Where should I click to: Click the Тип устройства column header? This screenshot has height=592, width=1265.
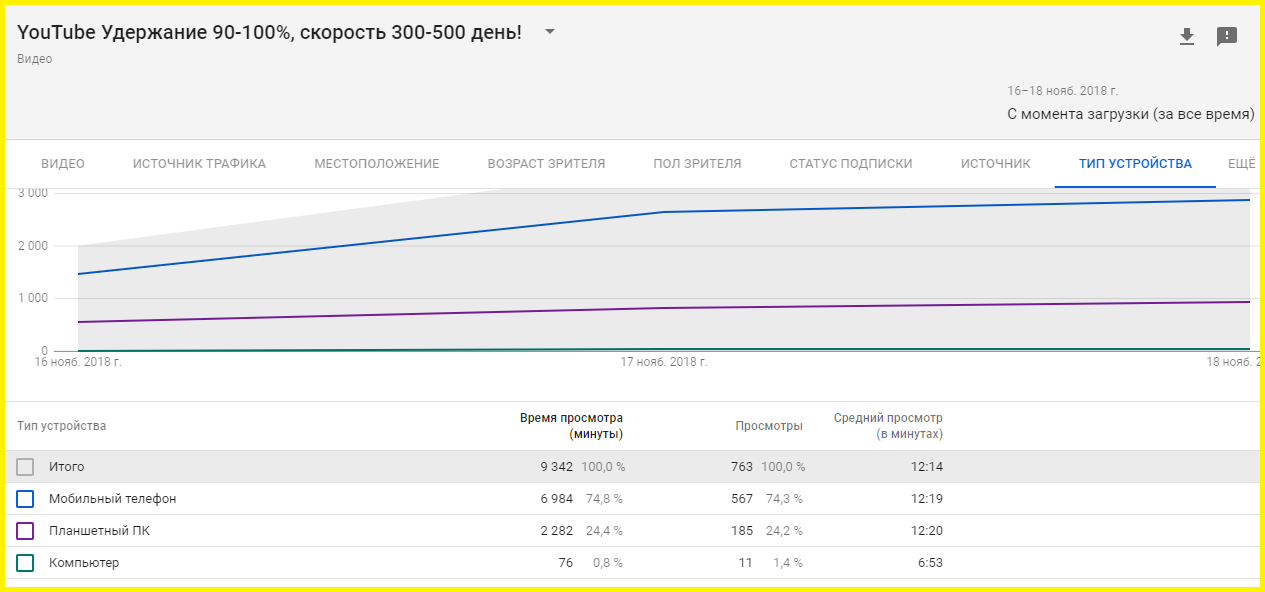61,426
